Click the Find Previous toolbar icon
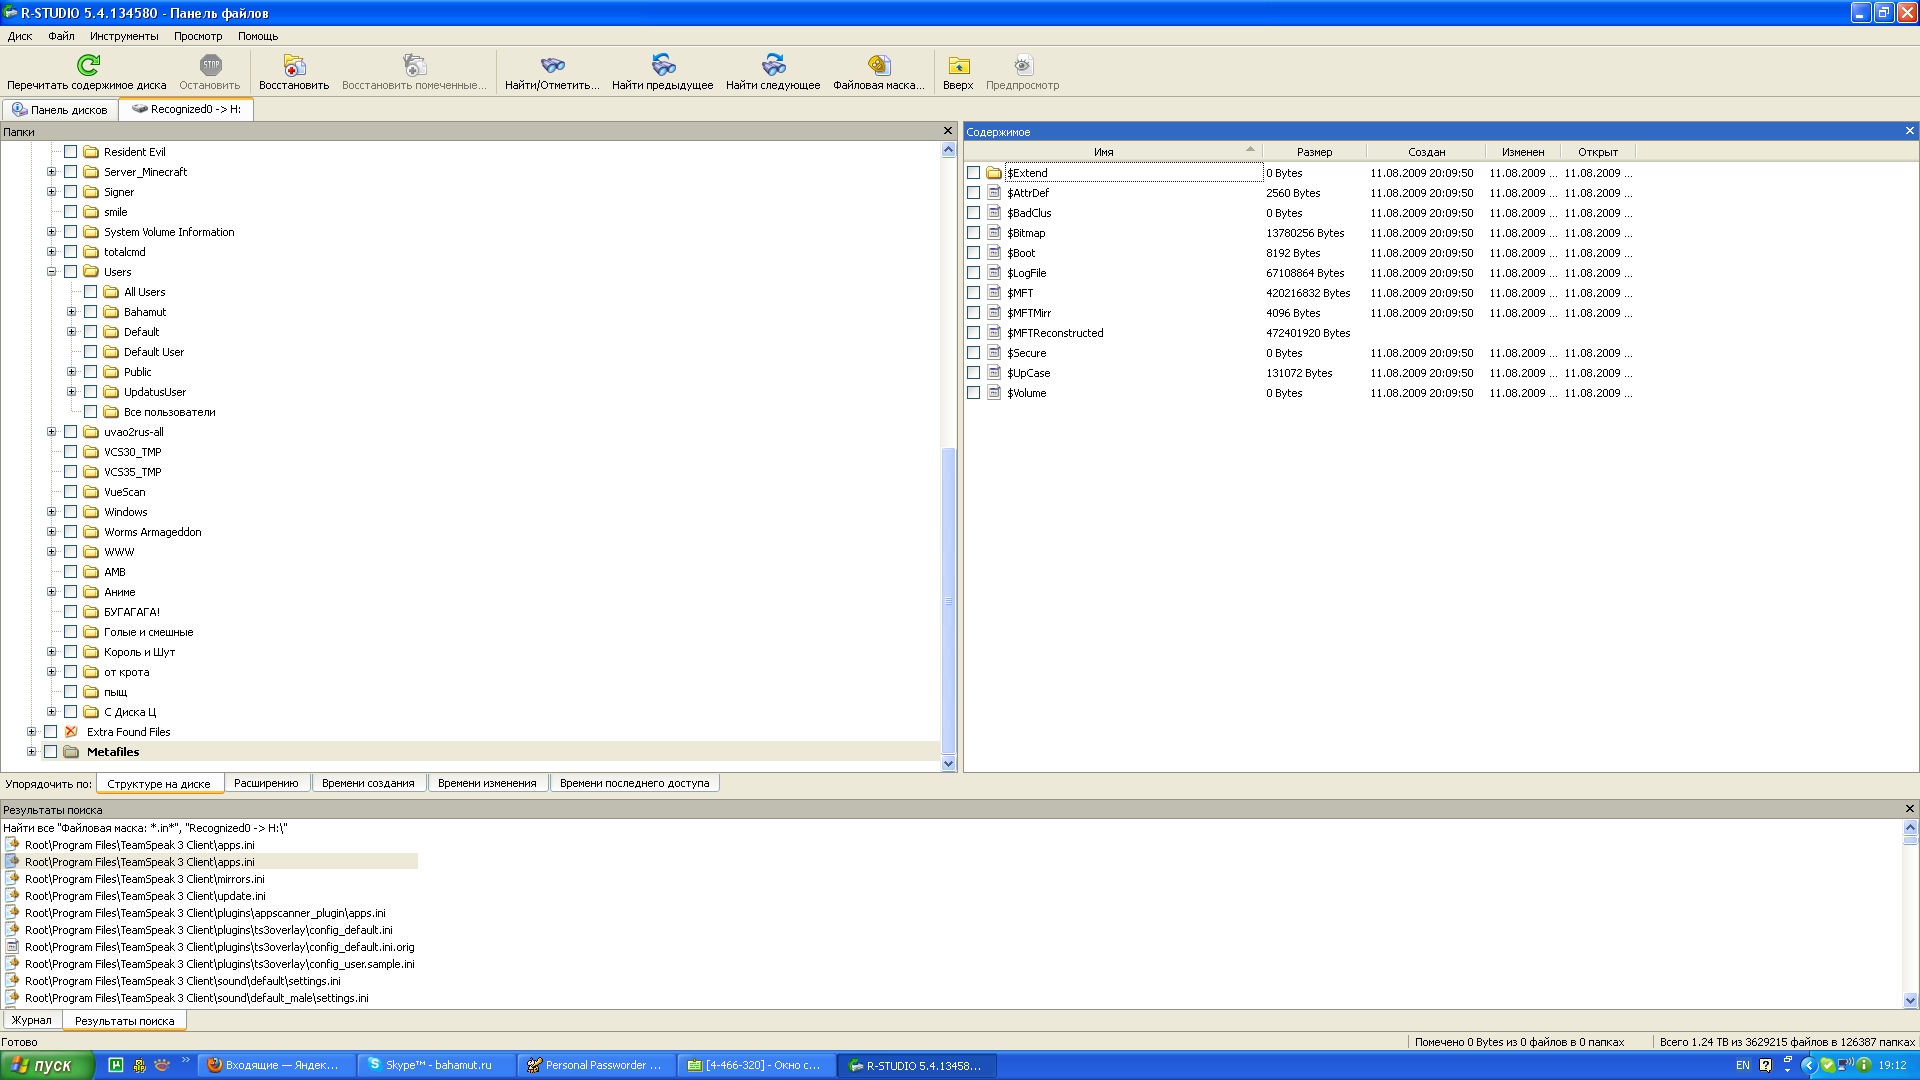The width and height of the screenshot is (1920, 1080). click(663, 65)
